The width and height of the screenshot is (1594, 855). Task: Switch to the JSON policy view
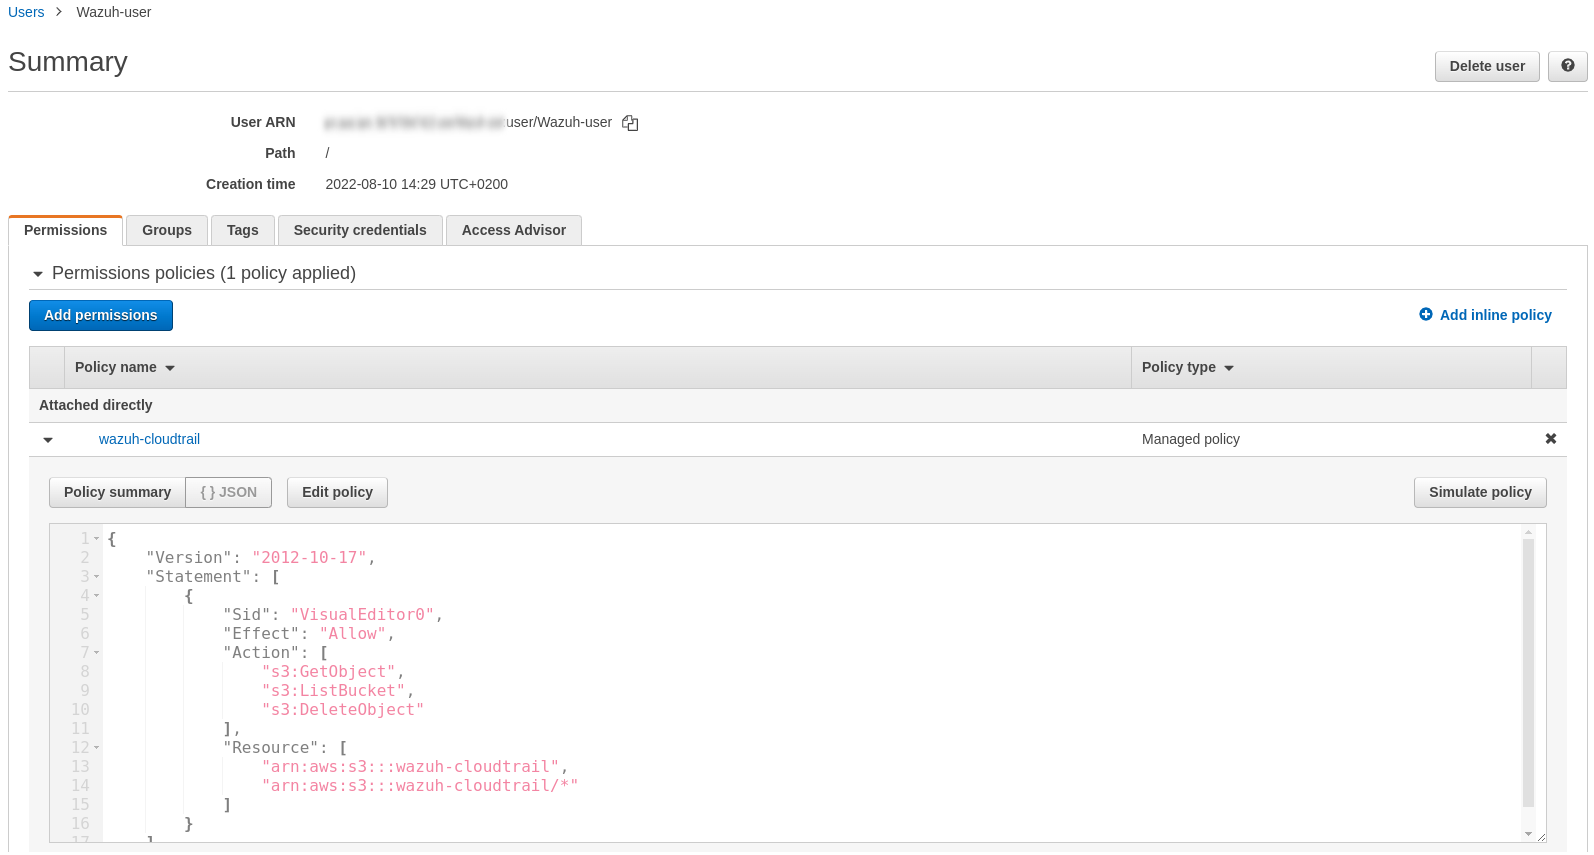pyautogui.click(x=229, y=492)
